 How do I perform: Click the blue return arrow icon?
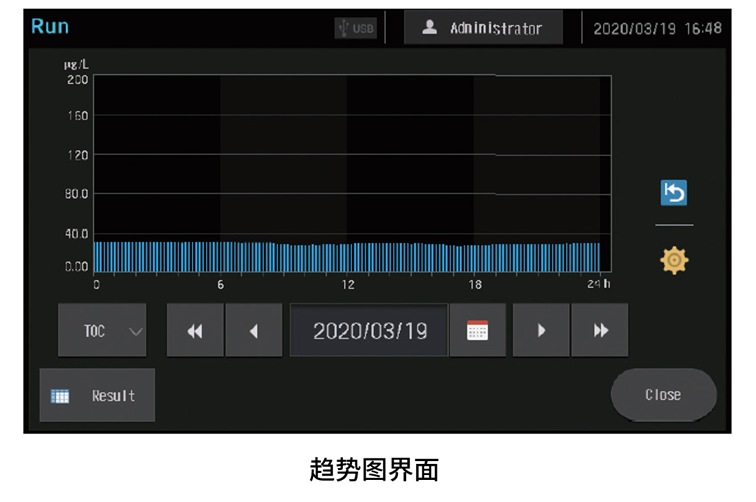tap(674, 193)
